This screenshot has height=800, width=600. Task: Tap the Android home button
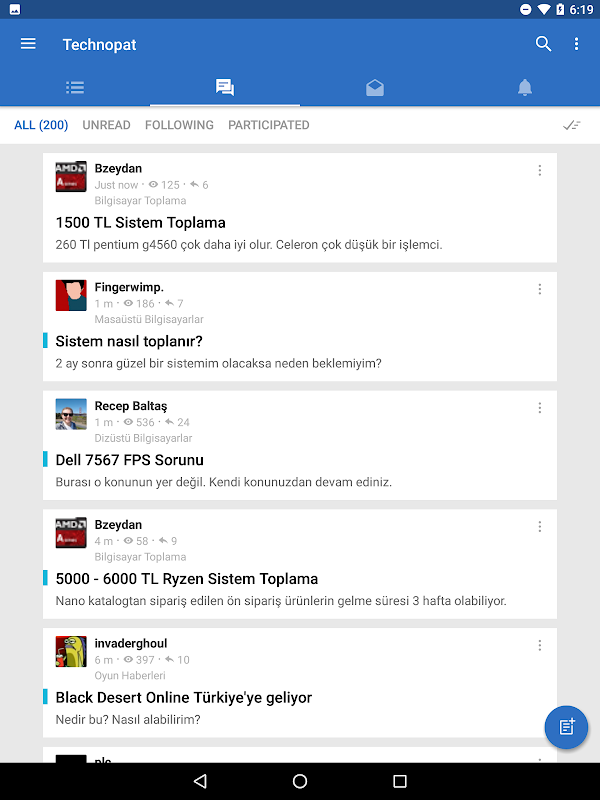[x=300, y=781]
